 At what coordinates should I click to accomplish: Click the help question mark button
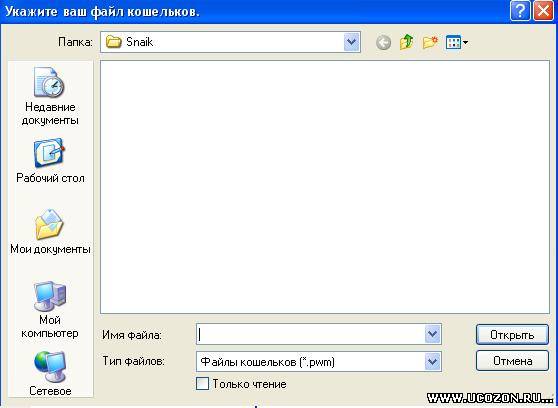(520, 11)
